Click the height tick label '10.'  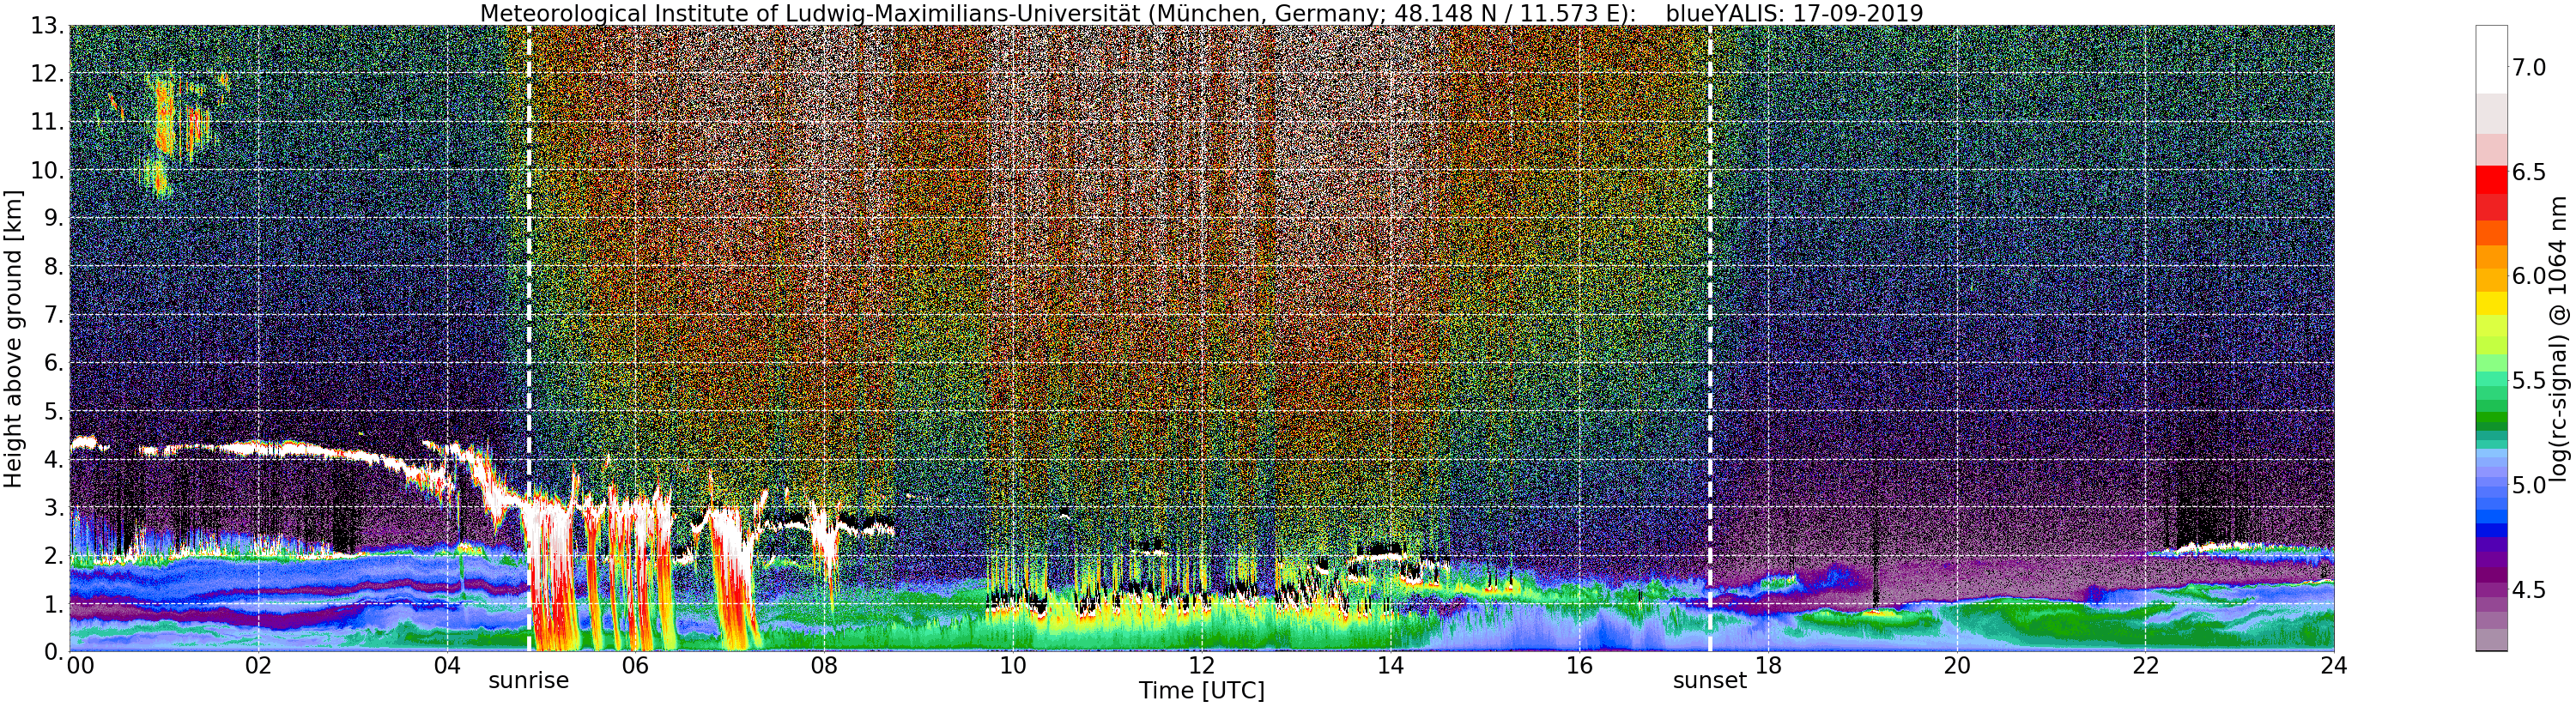[x=48, y=170]
